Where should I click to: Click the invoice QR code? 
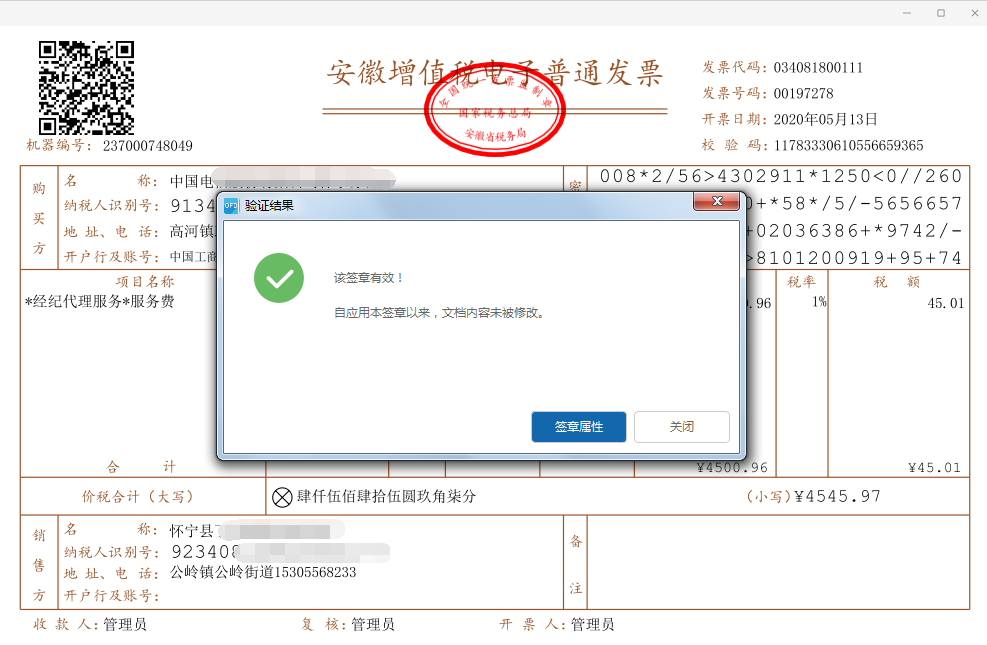point(86,88)
